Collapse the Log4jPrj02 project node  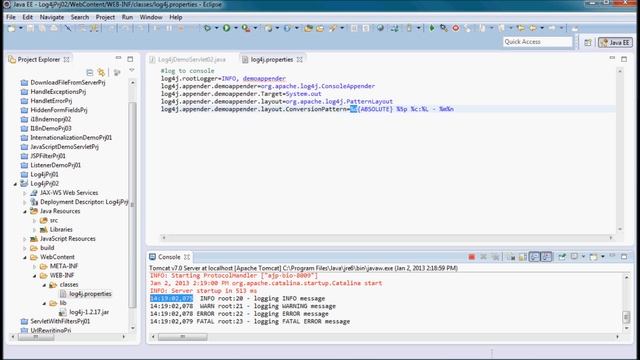pos(16,184)
